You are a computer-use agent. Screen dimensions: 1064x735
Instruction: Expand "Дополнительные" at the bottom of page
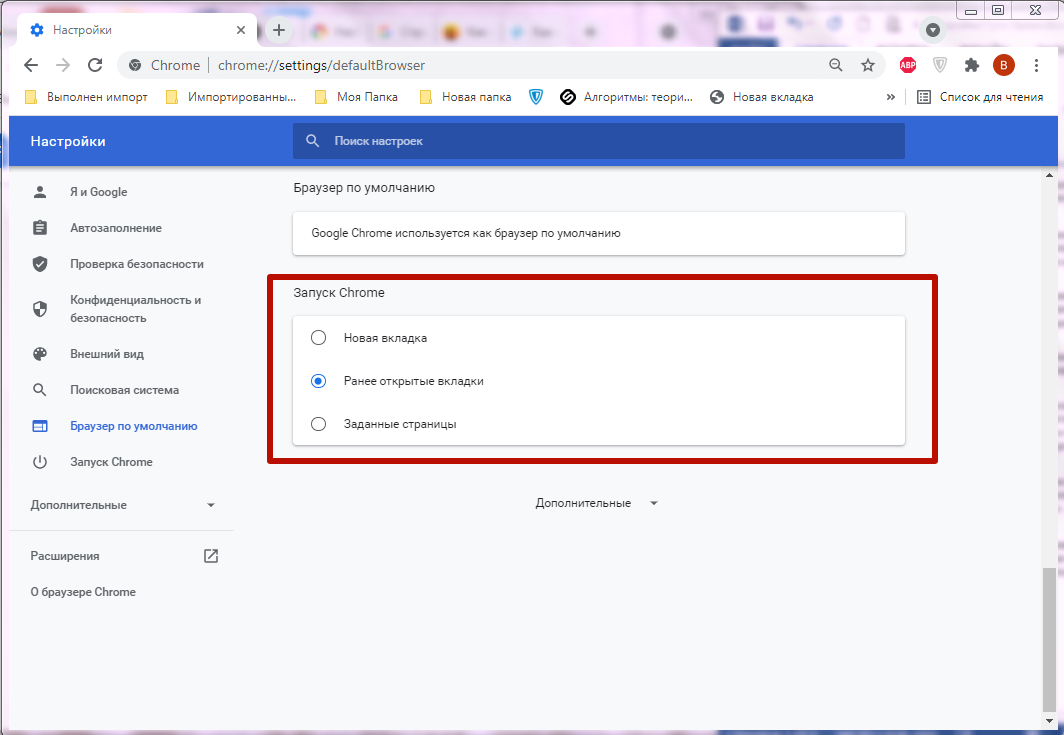pos(597,503)
